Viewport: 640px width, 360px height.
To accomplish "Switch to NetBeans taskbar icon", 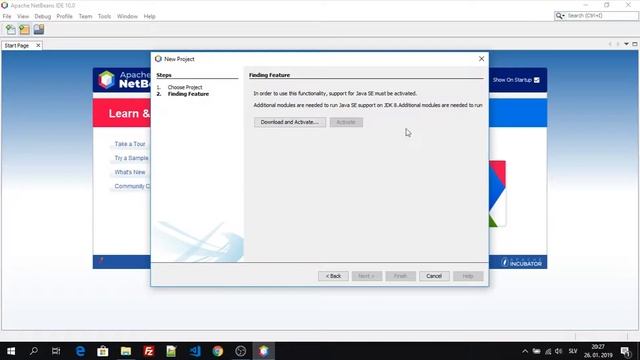I will [x=264, y=351].
